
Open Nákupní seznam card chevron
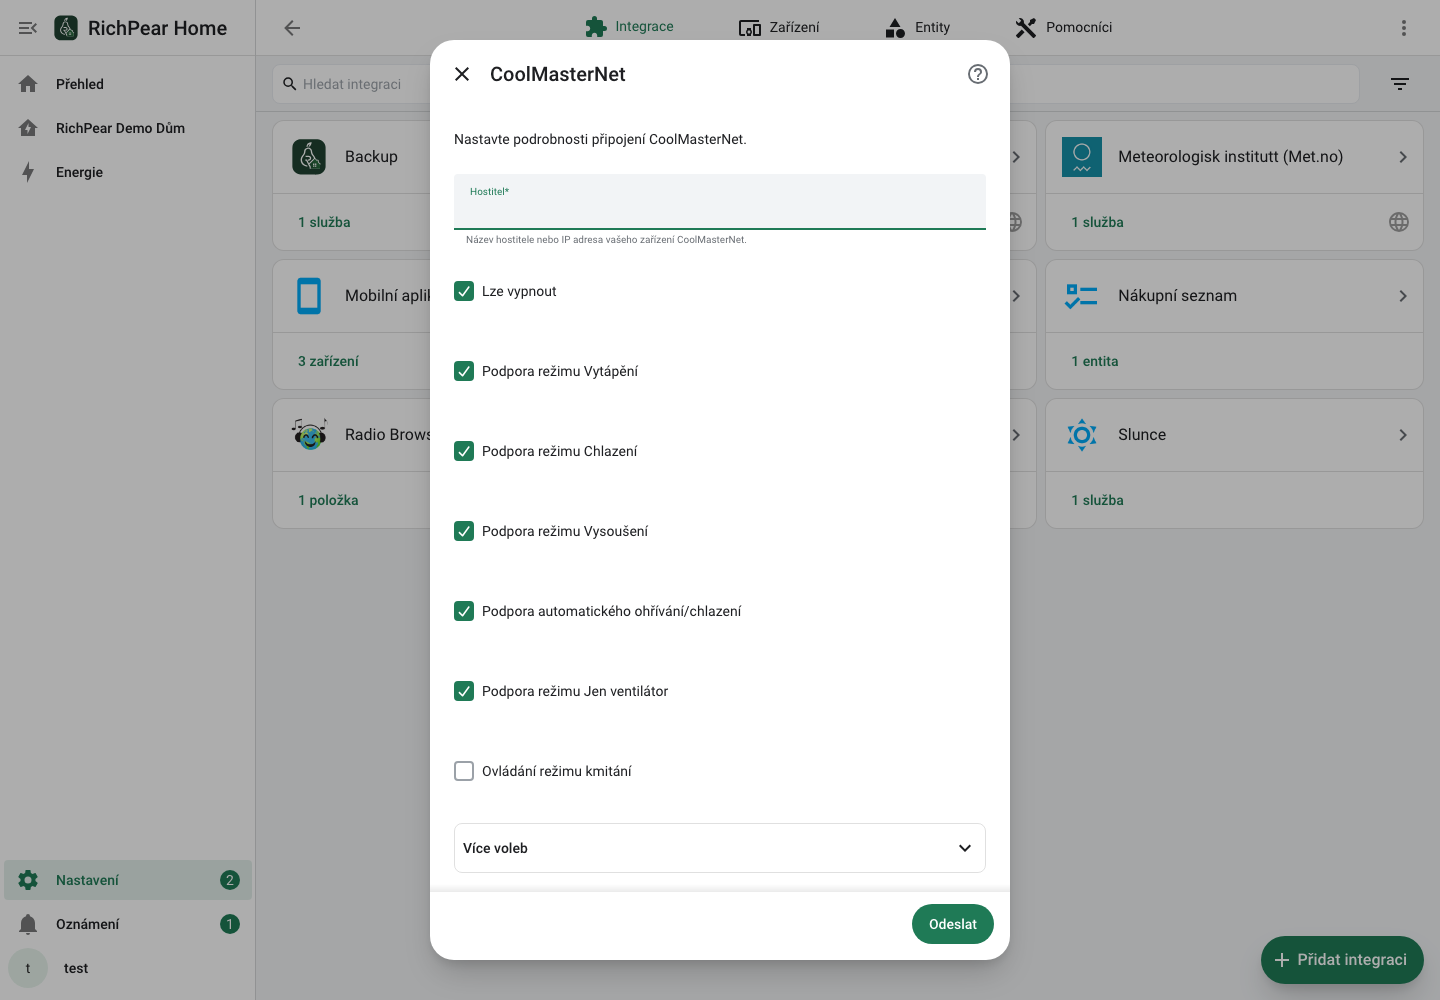pos(1403,296)
